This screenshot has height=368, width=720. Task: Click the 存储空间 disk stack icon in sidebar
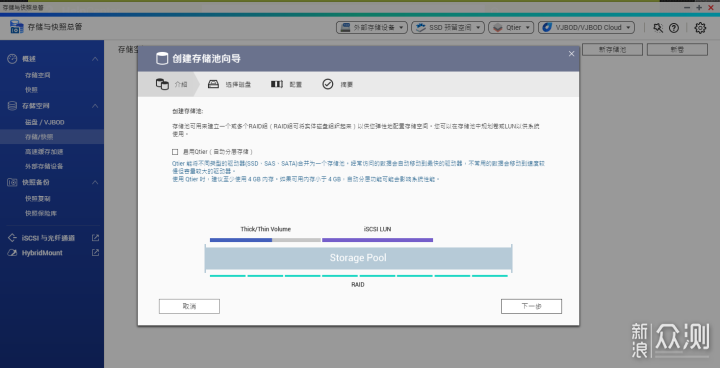tap(12, 106)
